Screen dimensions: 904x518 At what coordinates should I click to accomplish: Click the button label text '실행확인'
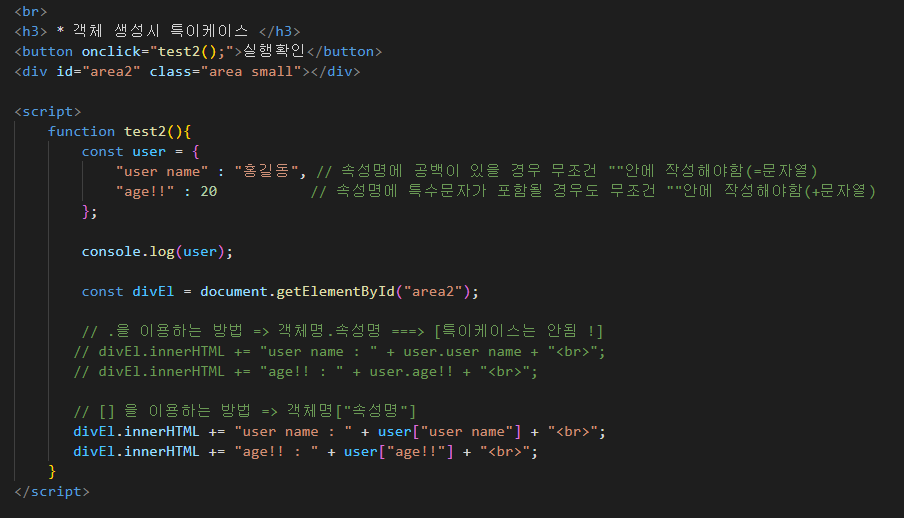pos(273,51)
